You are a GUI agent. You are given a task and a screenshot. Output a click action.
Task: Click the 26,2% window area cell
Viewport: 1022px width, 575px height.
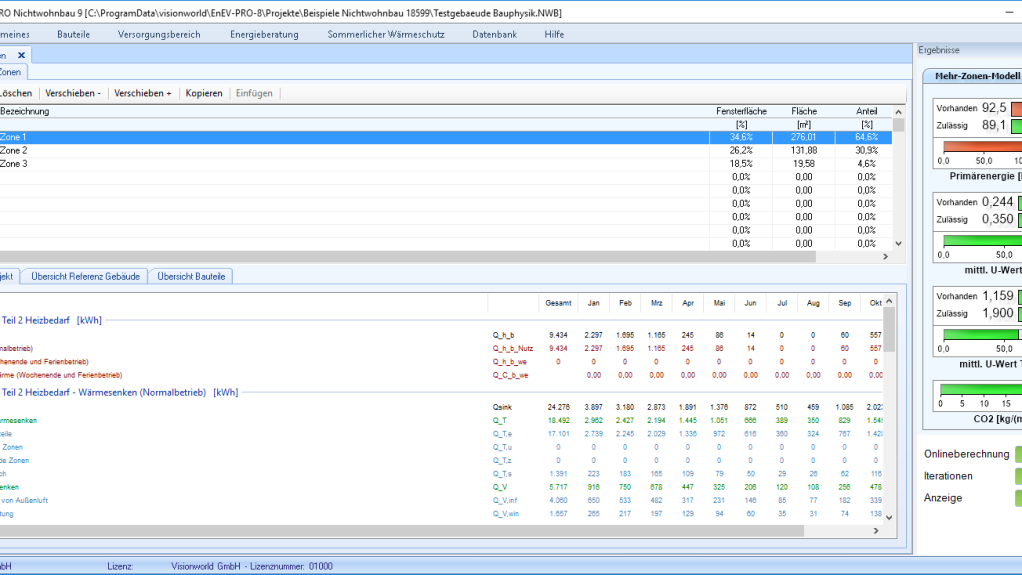point(741,151)
